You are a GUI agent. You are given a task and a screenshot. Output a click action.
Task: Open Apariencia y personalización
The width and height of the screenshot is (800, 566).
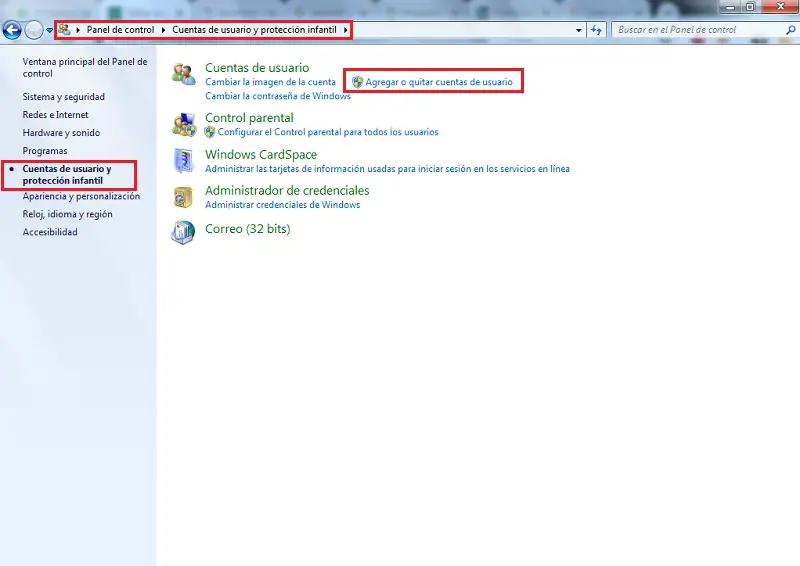pyautogui.click(x=81, y=196)
